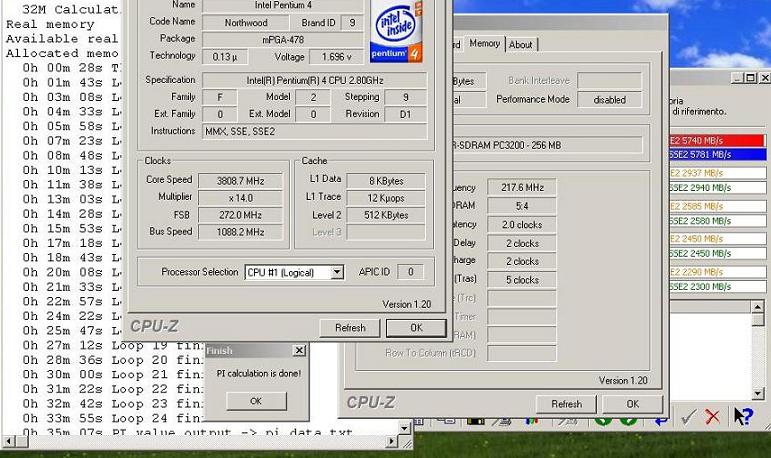Image resolution: width=771 pixels, height=458 pixels.
Task: Click the Code Name field showing Northwood
Action: click(x=245, y=23)
